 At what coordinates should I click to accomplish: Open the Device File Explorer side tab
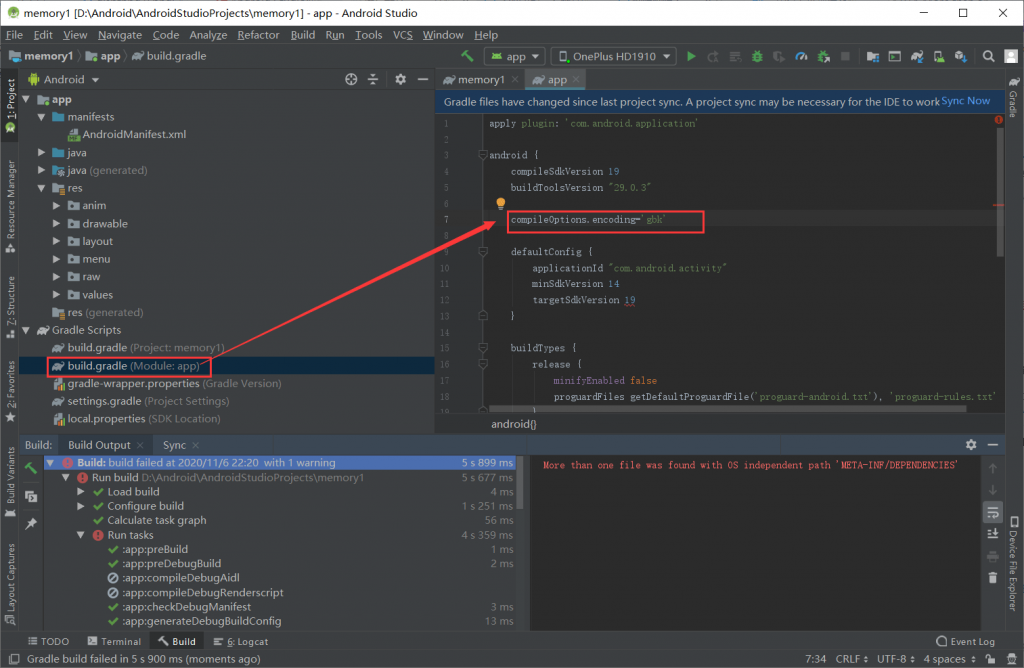point(1014,564)
